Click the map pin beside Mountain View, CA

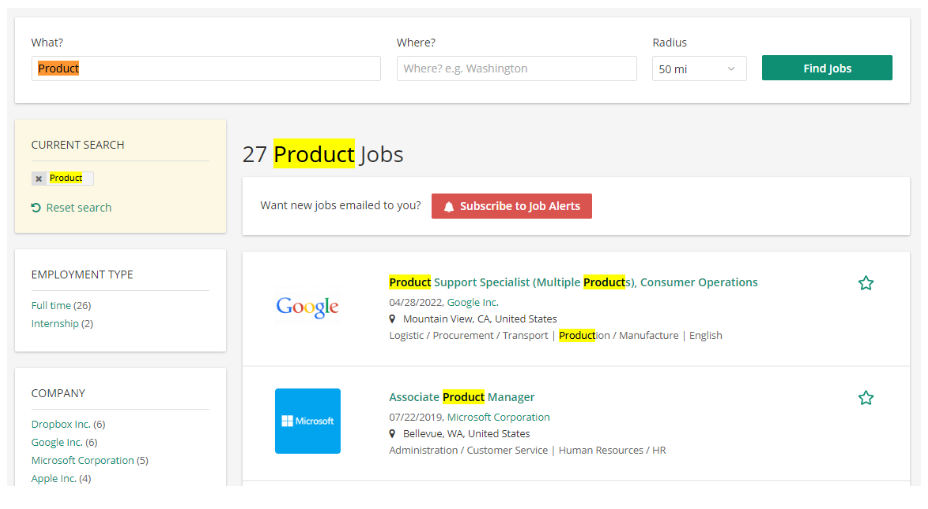click(x=392, y=319)
